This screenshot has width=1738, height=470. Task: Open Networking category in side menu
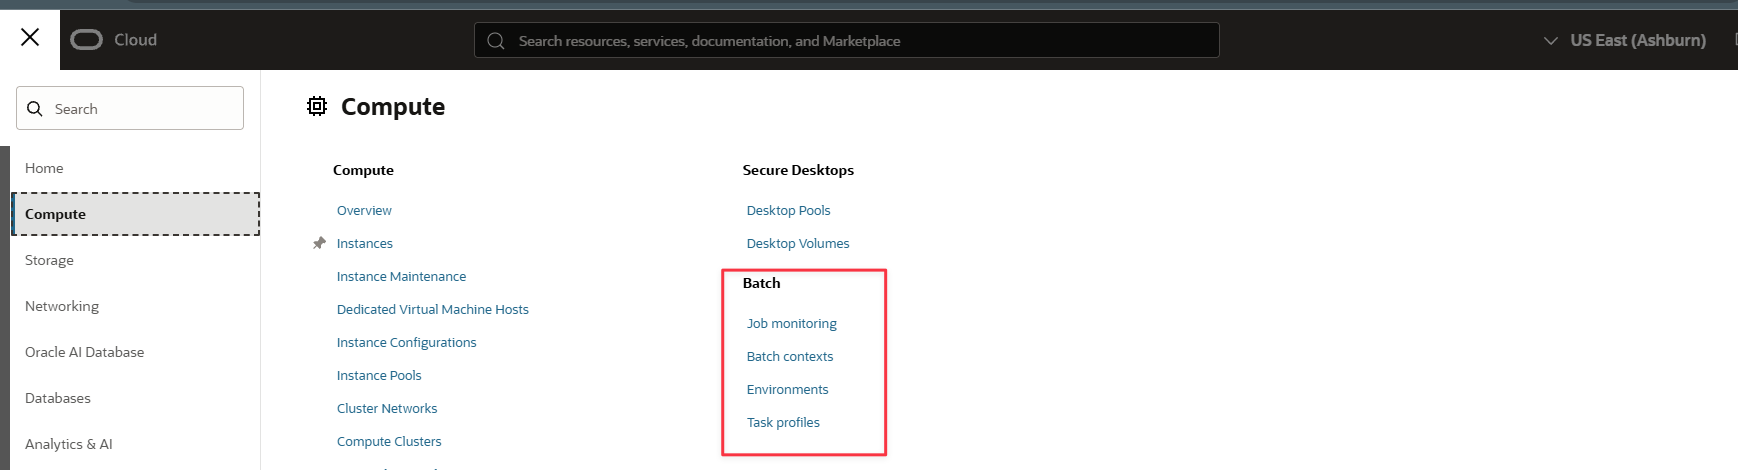pos(62,306)
